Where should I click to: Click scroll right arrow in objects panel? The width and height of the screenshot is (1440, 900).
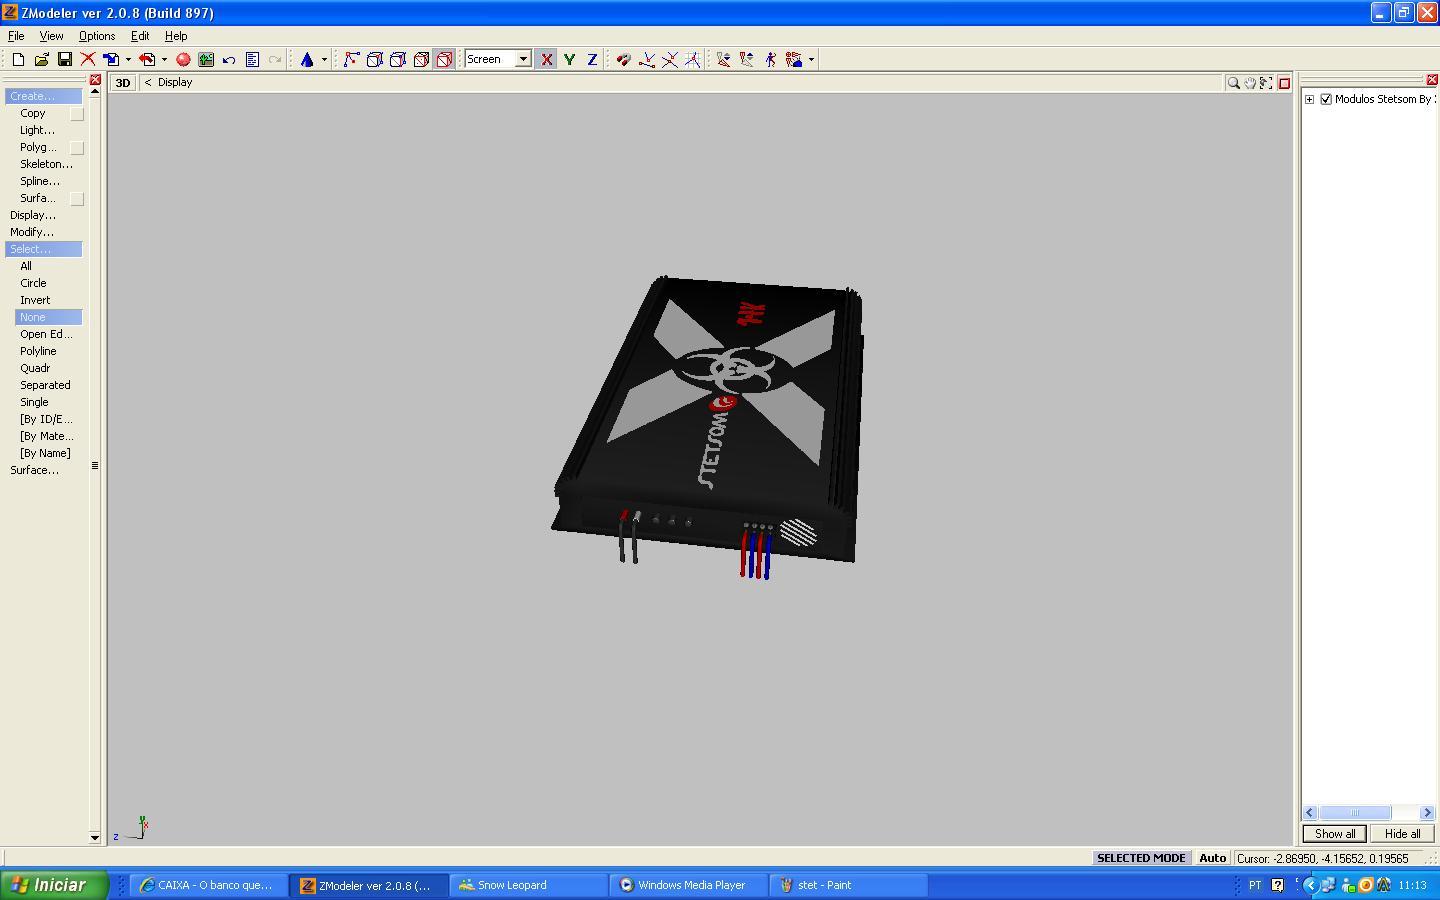coord(1427,813)
